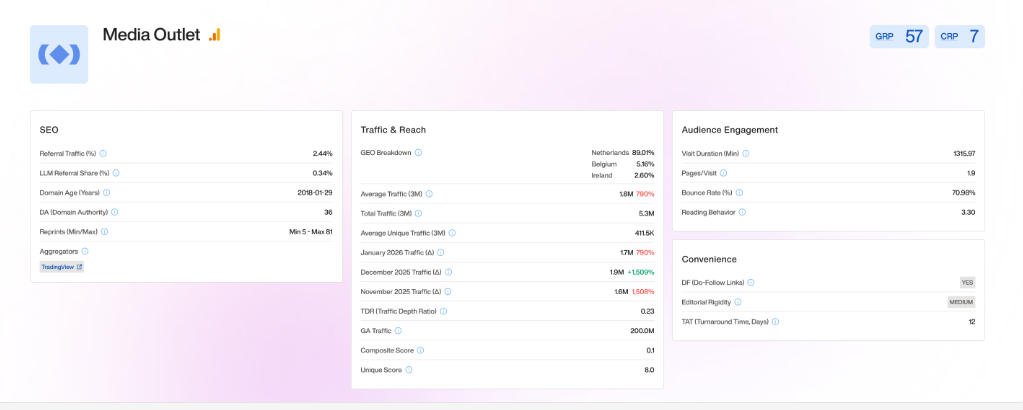Click info icon next to DA (Domain Authority)

click(x=114, y=212)
